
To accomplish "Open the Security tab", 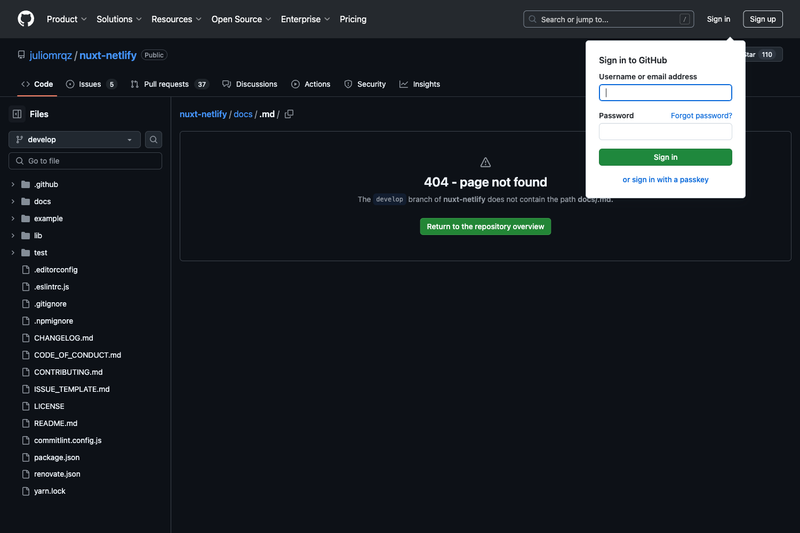I will 364,84.
